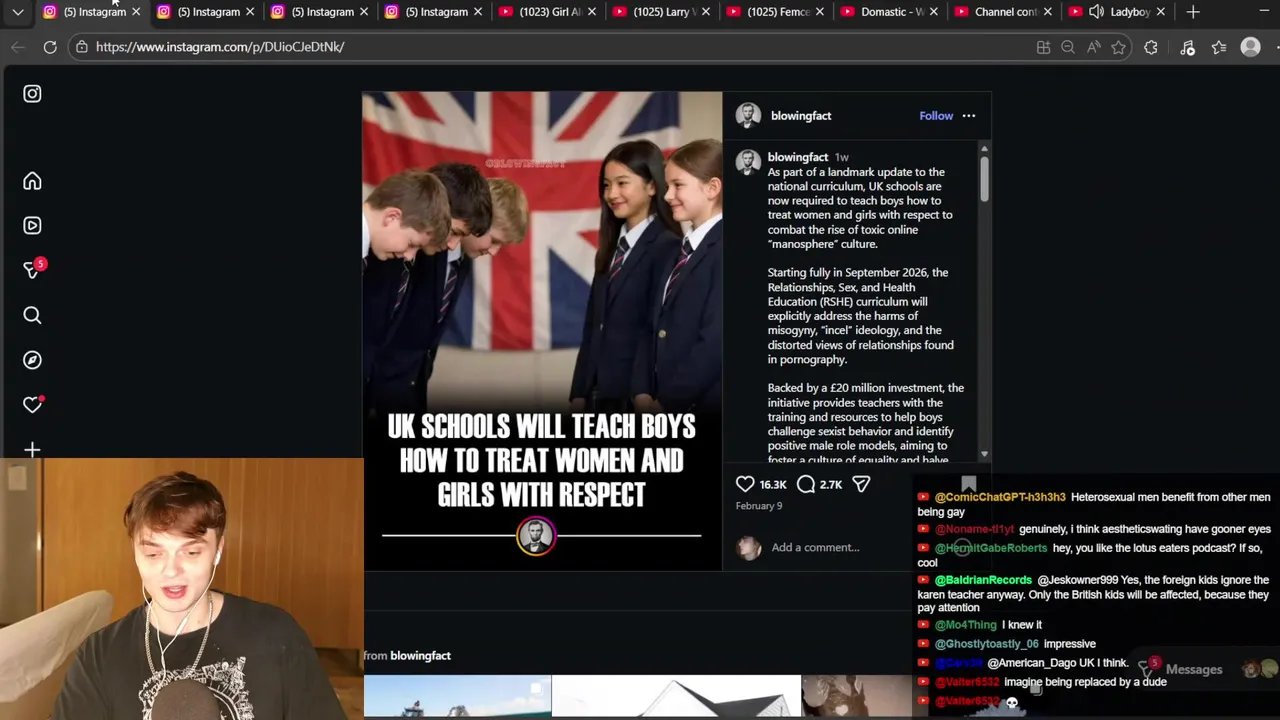Close the Ladyboy tab
Screen dimensions: 1280x720
tap(1161, 12)
